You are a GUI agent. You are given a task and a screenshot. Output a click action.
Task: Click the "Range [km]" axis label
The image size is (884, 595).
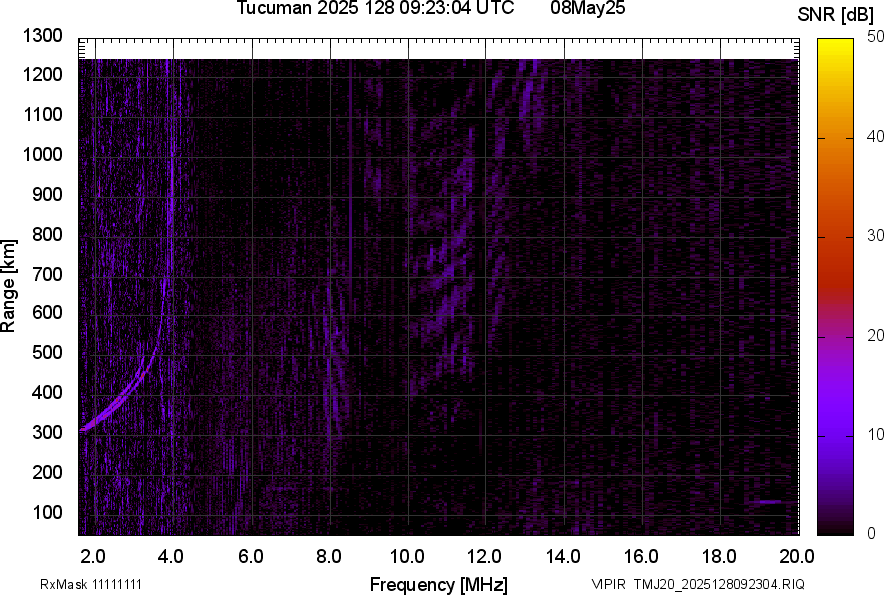(x=8, y=286)
